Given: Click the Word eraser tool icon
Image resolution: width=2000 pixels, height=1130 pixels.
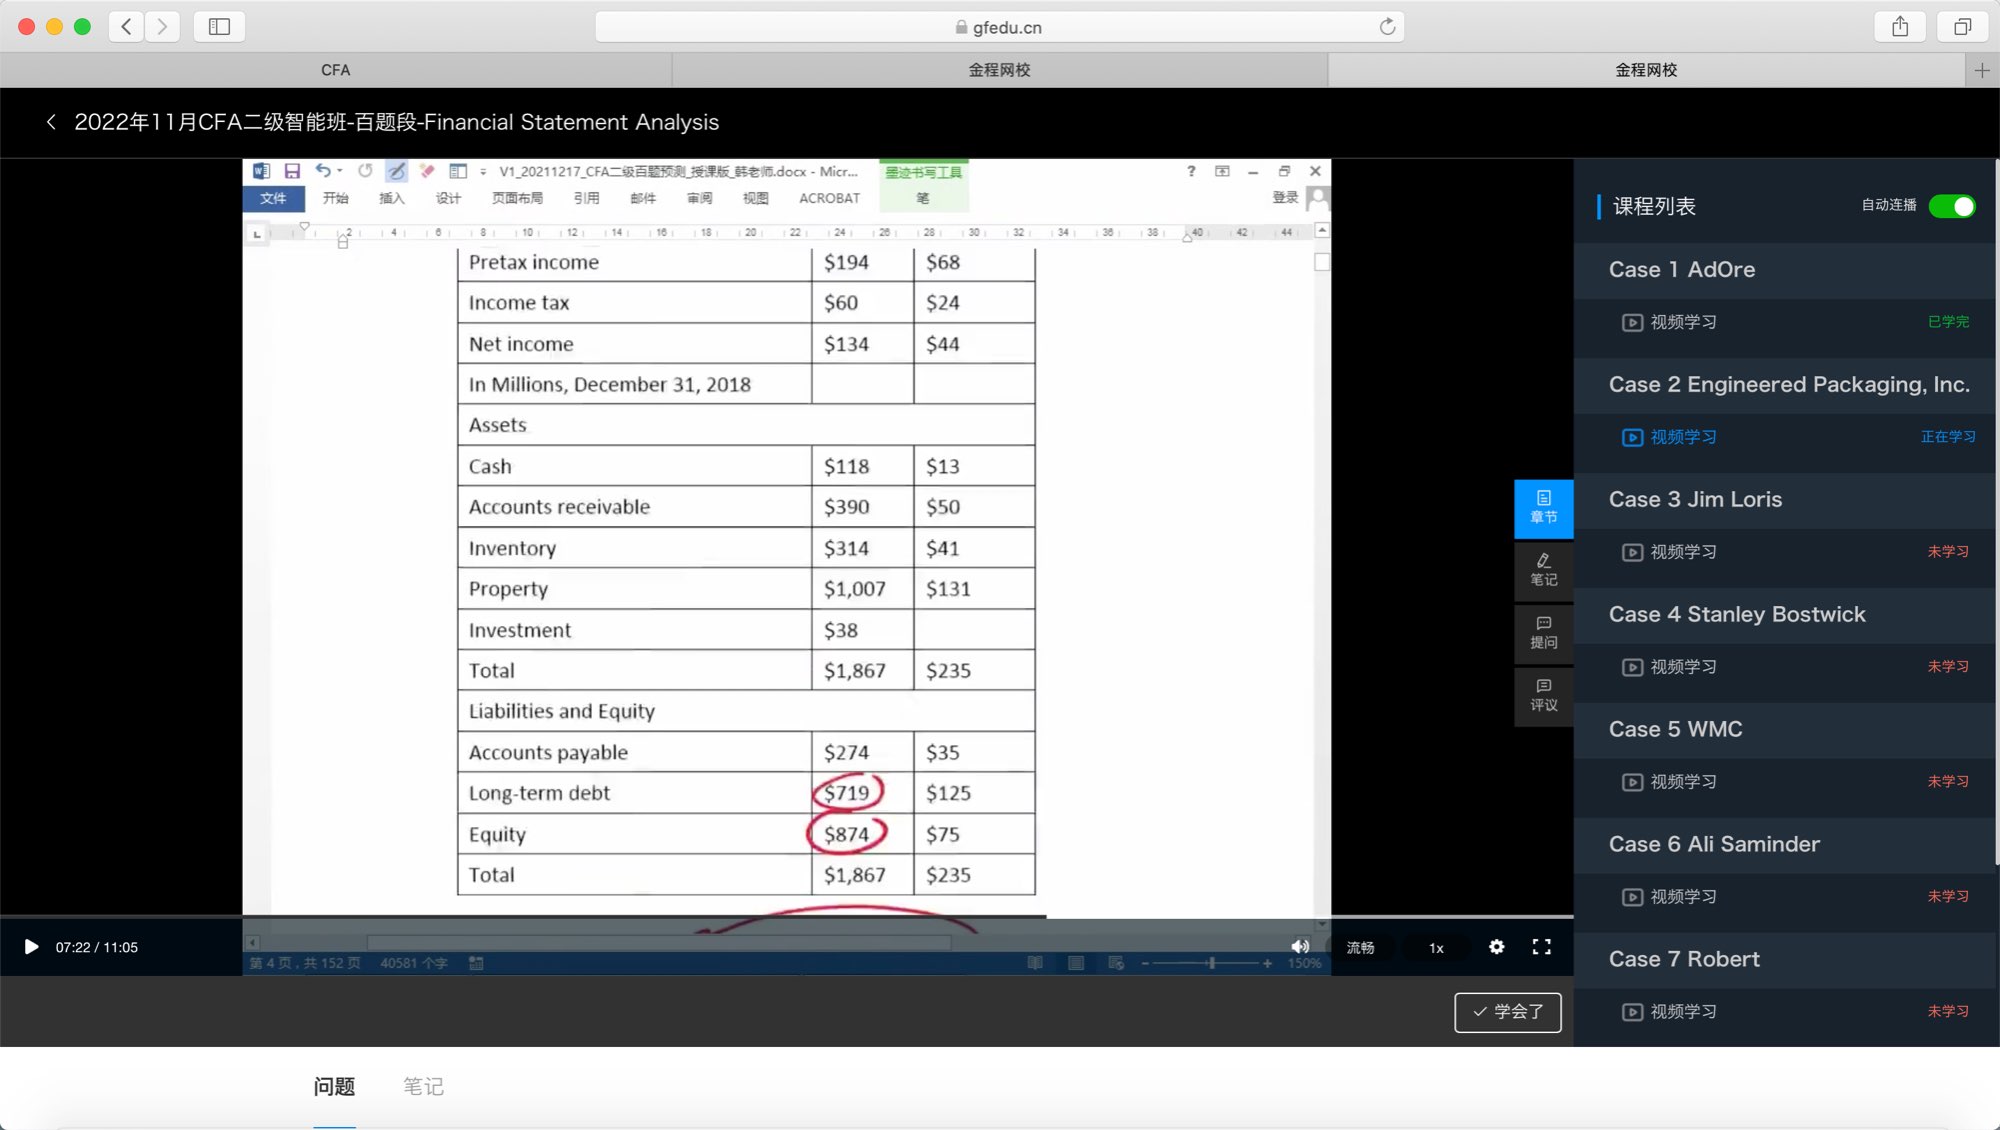Looking at the screenshot, I should pyautogui.click(x=427, y=171).
